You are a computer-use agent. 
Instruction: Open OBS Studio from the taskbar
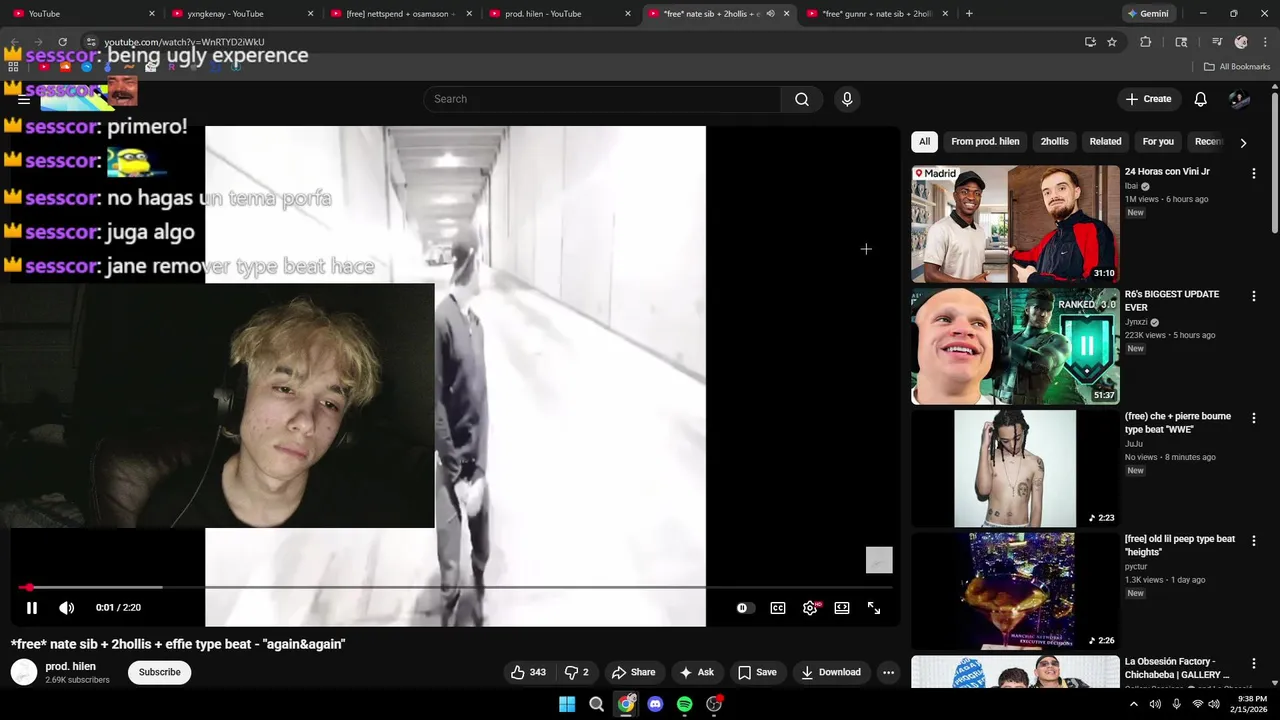(x=714, y=704)
